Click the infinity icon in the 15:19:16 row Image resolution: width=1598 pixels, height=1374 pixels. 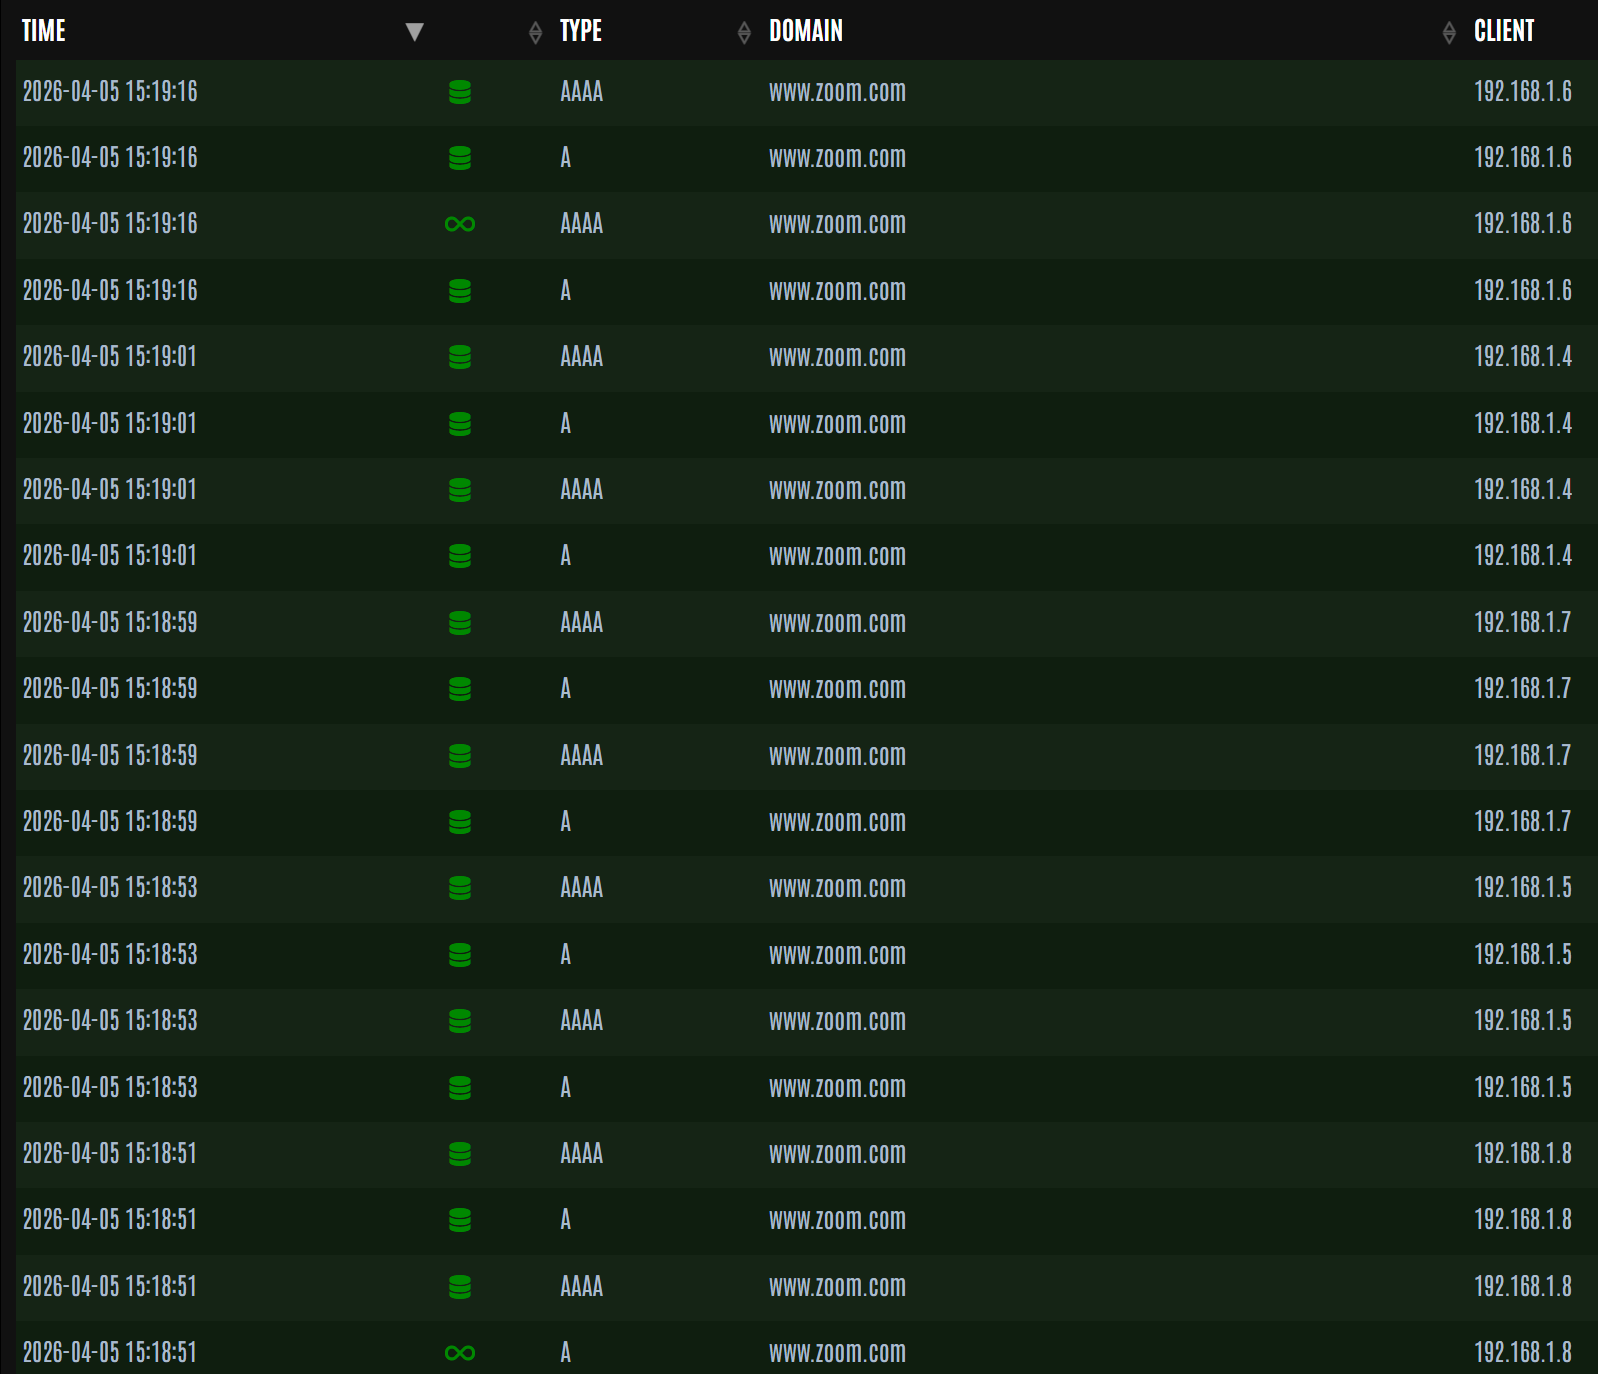pyautogui.click(x=460, y=224)
